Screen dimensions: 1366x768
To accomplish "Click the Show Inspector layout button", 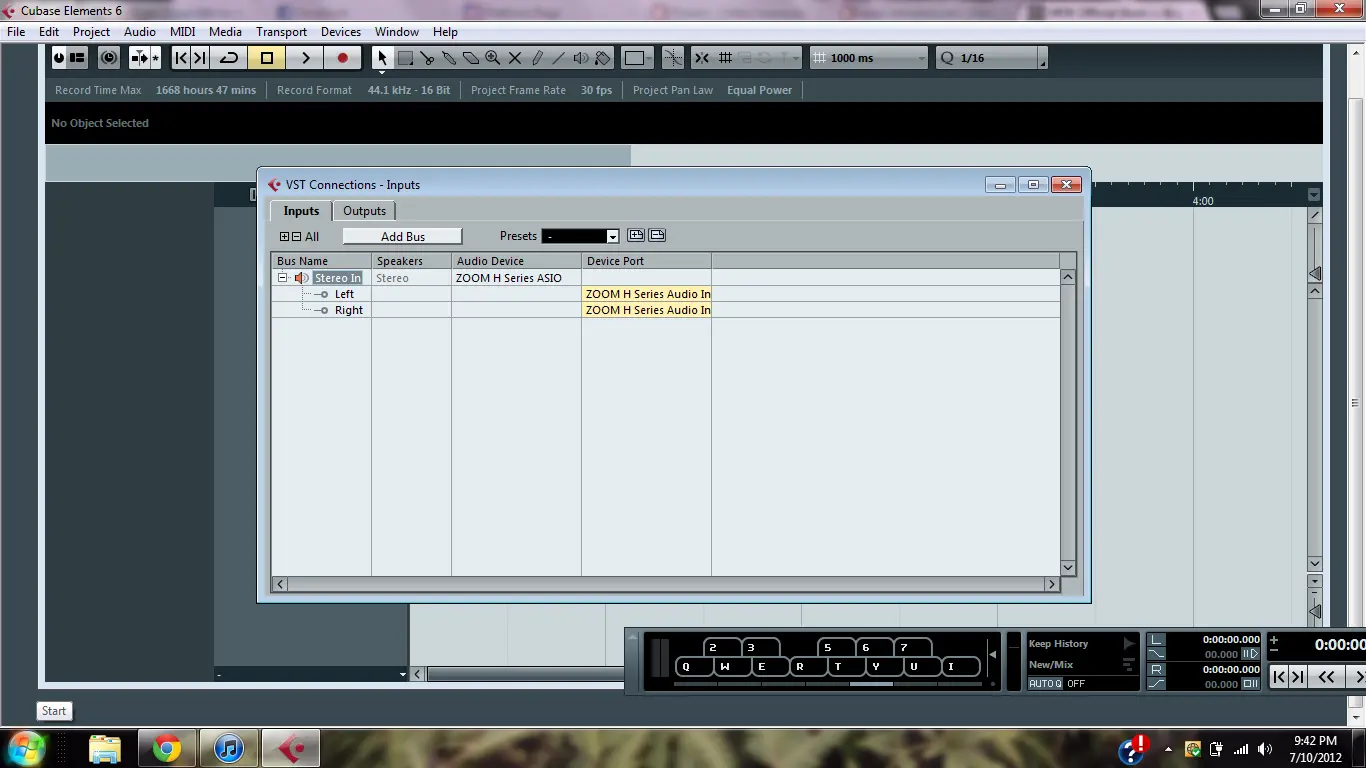I will coord(77,58).
